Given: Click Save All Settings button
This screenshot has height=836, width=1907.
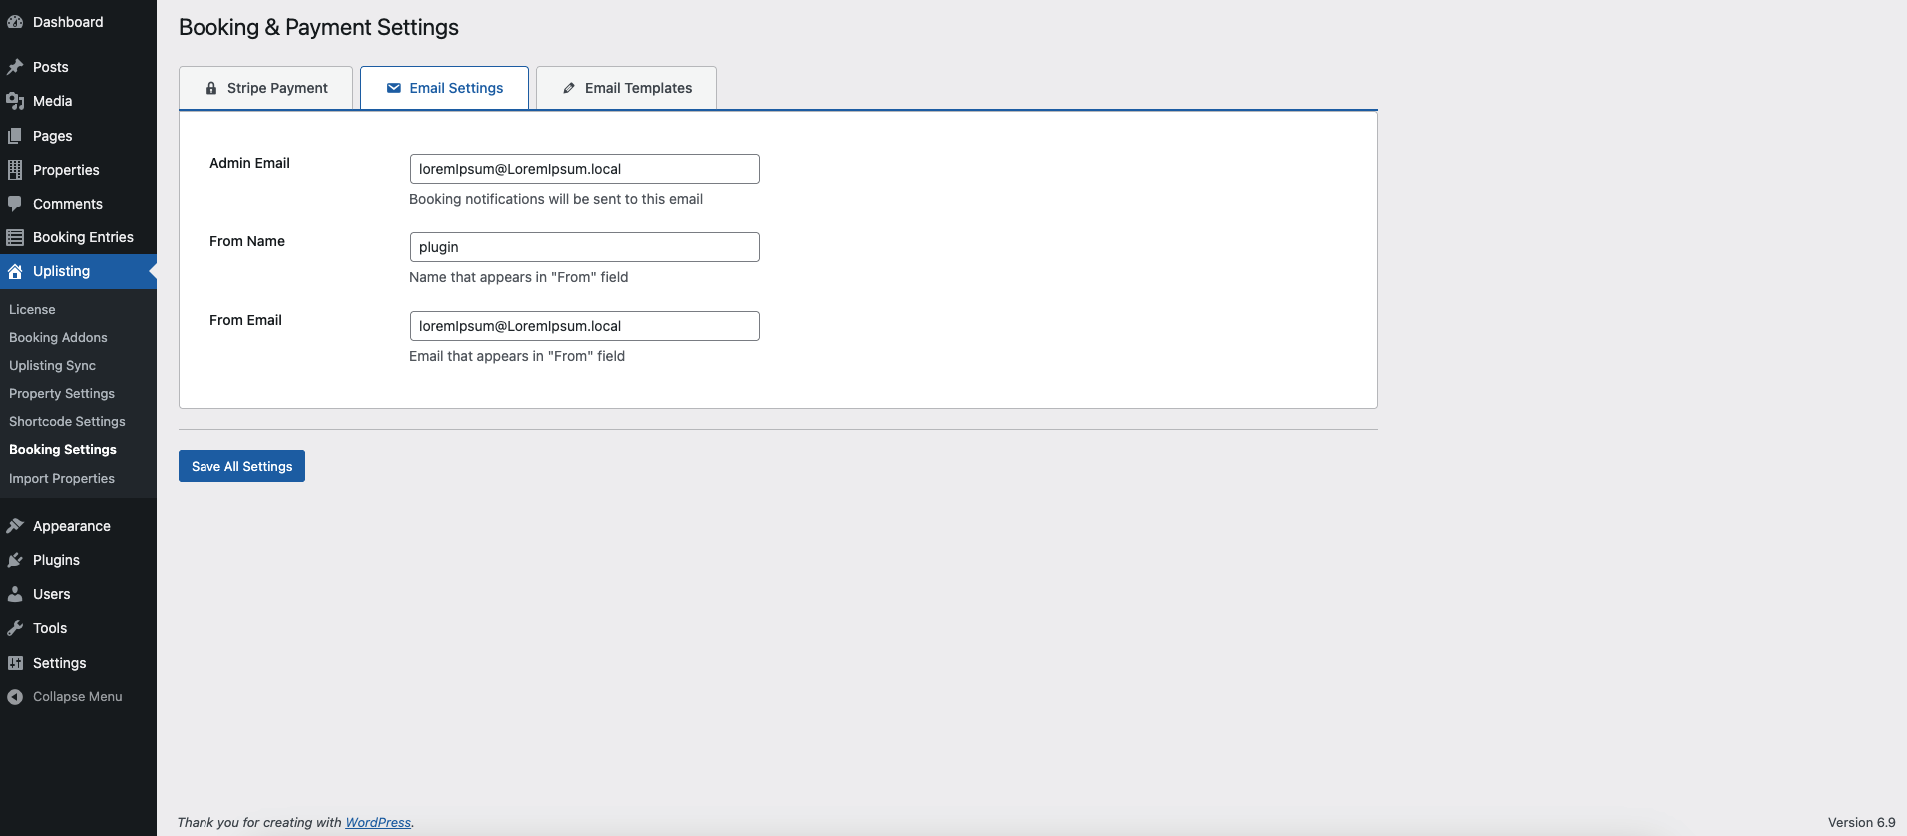Looking at the screenshot, I should pyautogui.click(x=242, y=466).
